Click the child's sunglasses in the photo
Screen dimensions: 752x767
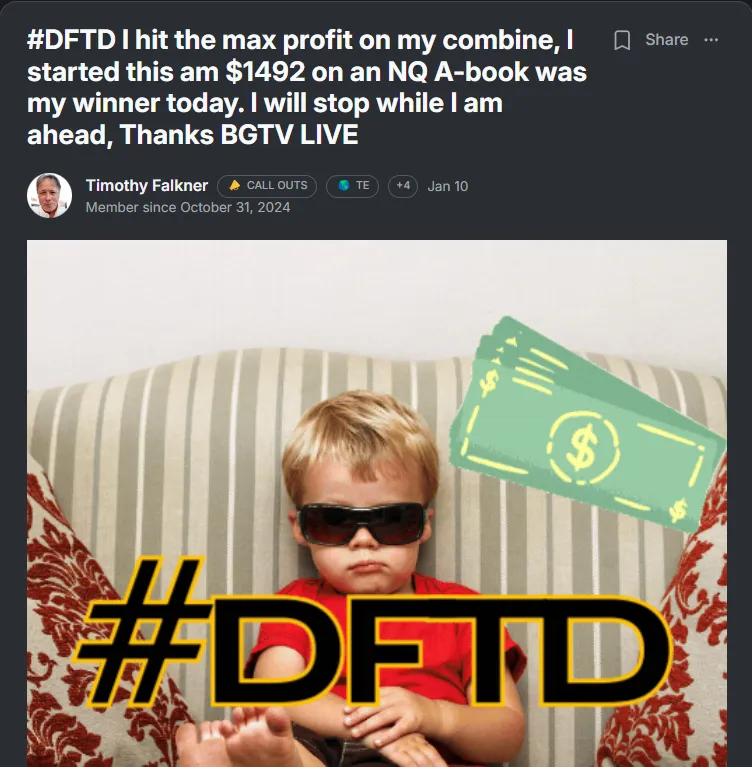[x=362, y=524]
